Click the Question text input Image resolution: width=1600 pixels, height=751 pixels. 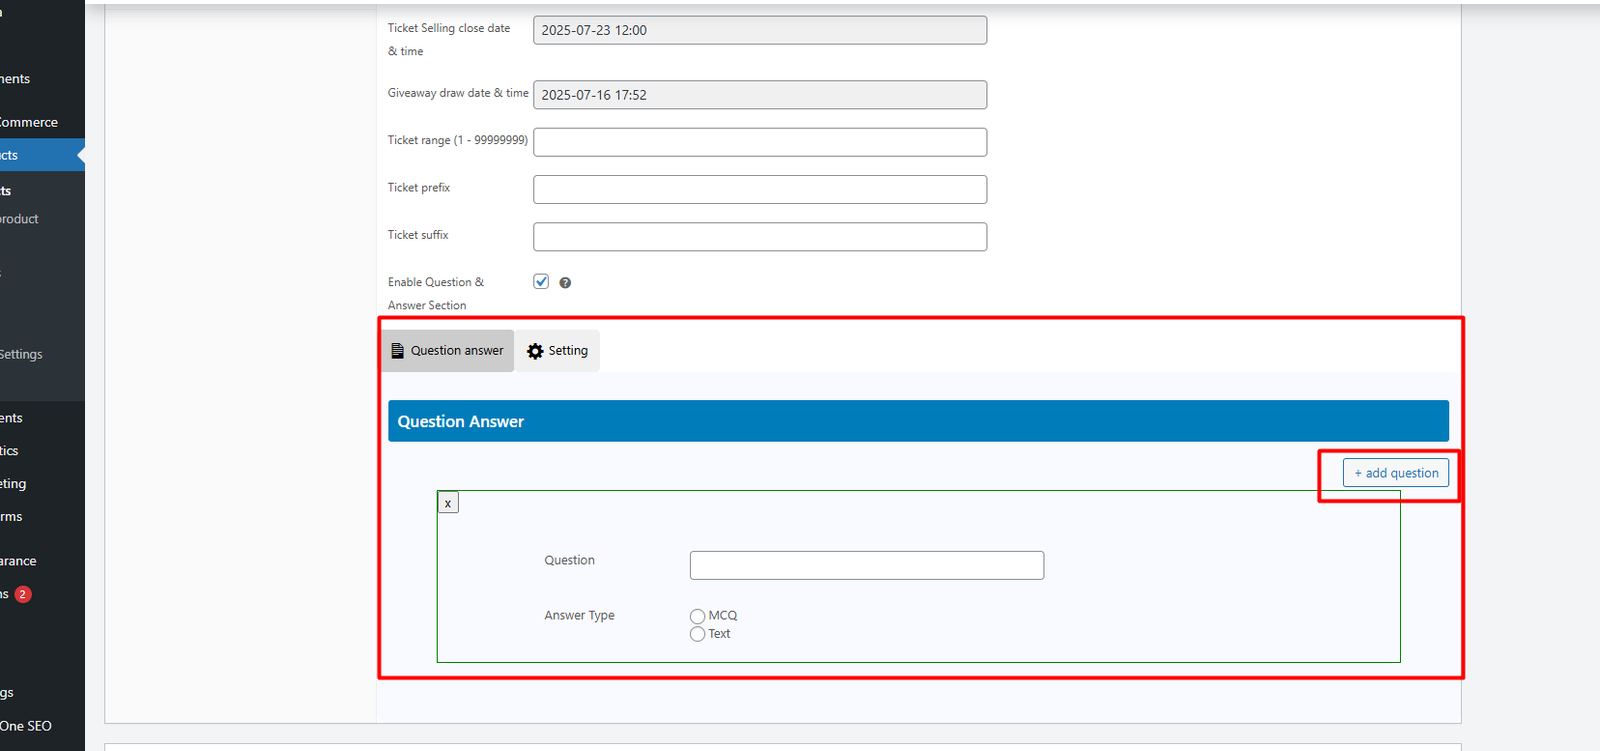tap(866, 565)
